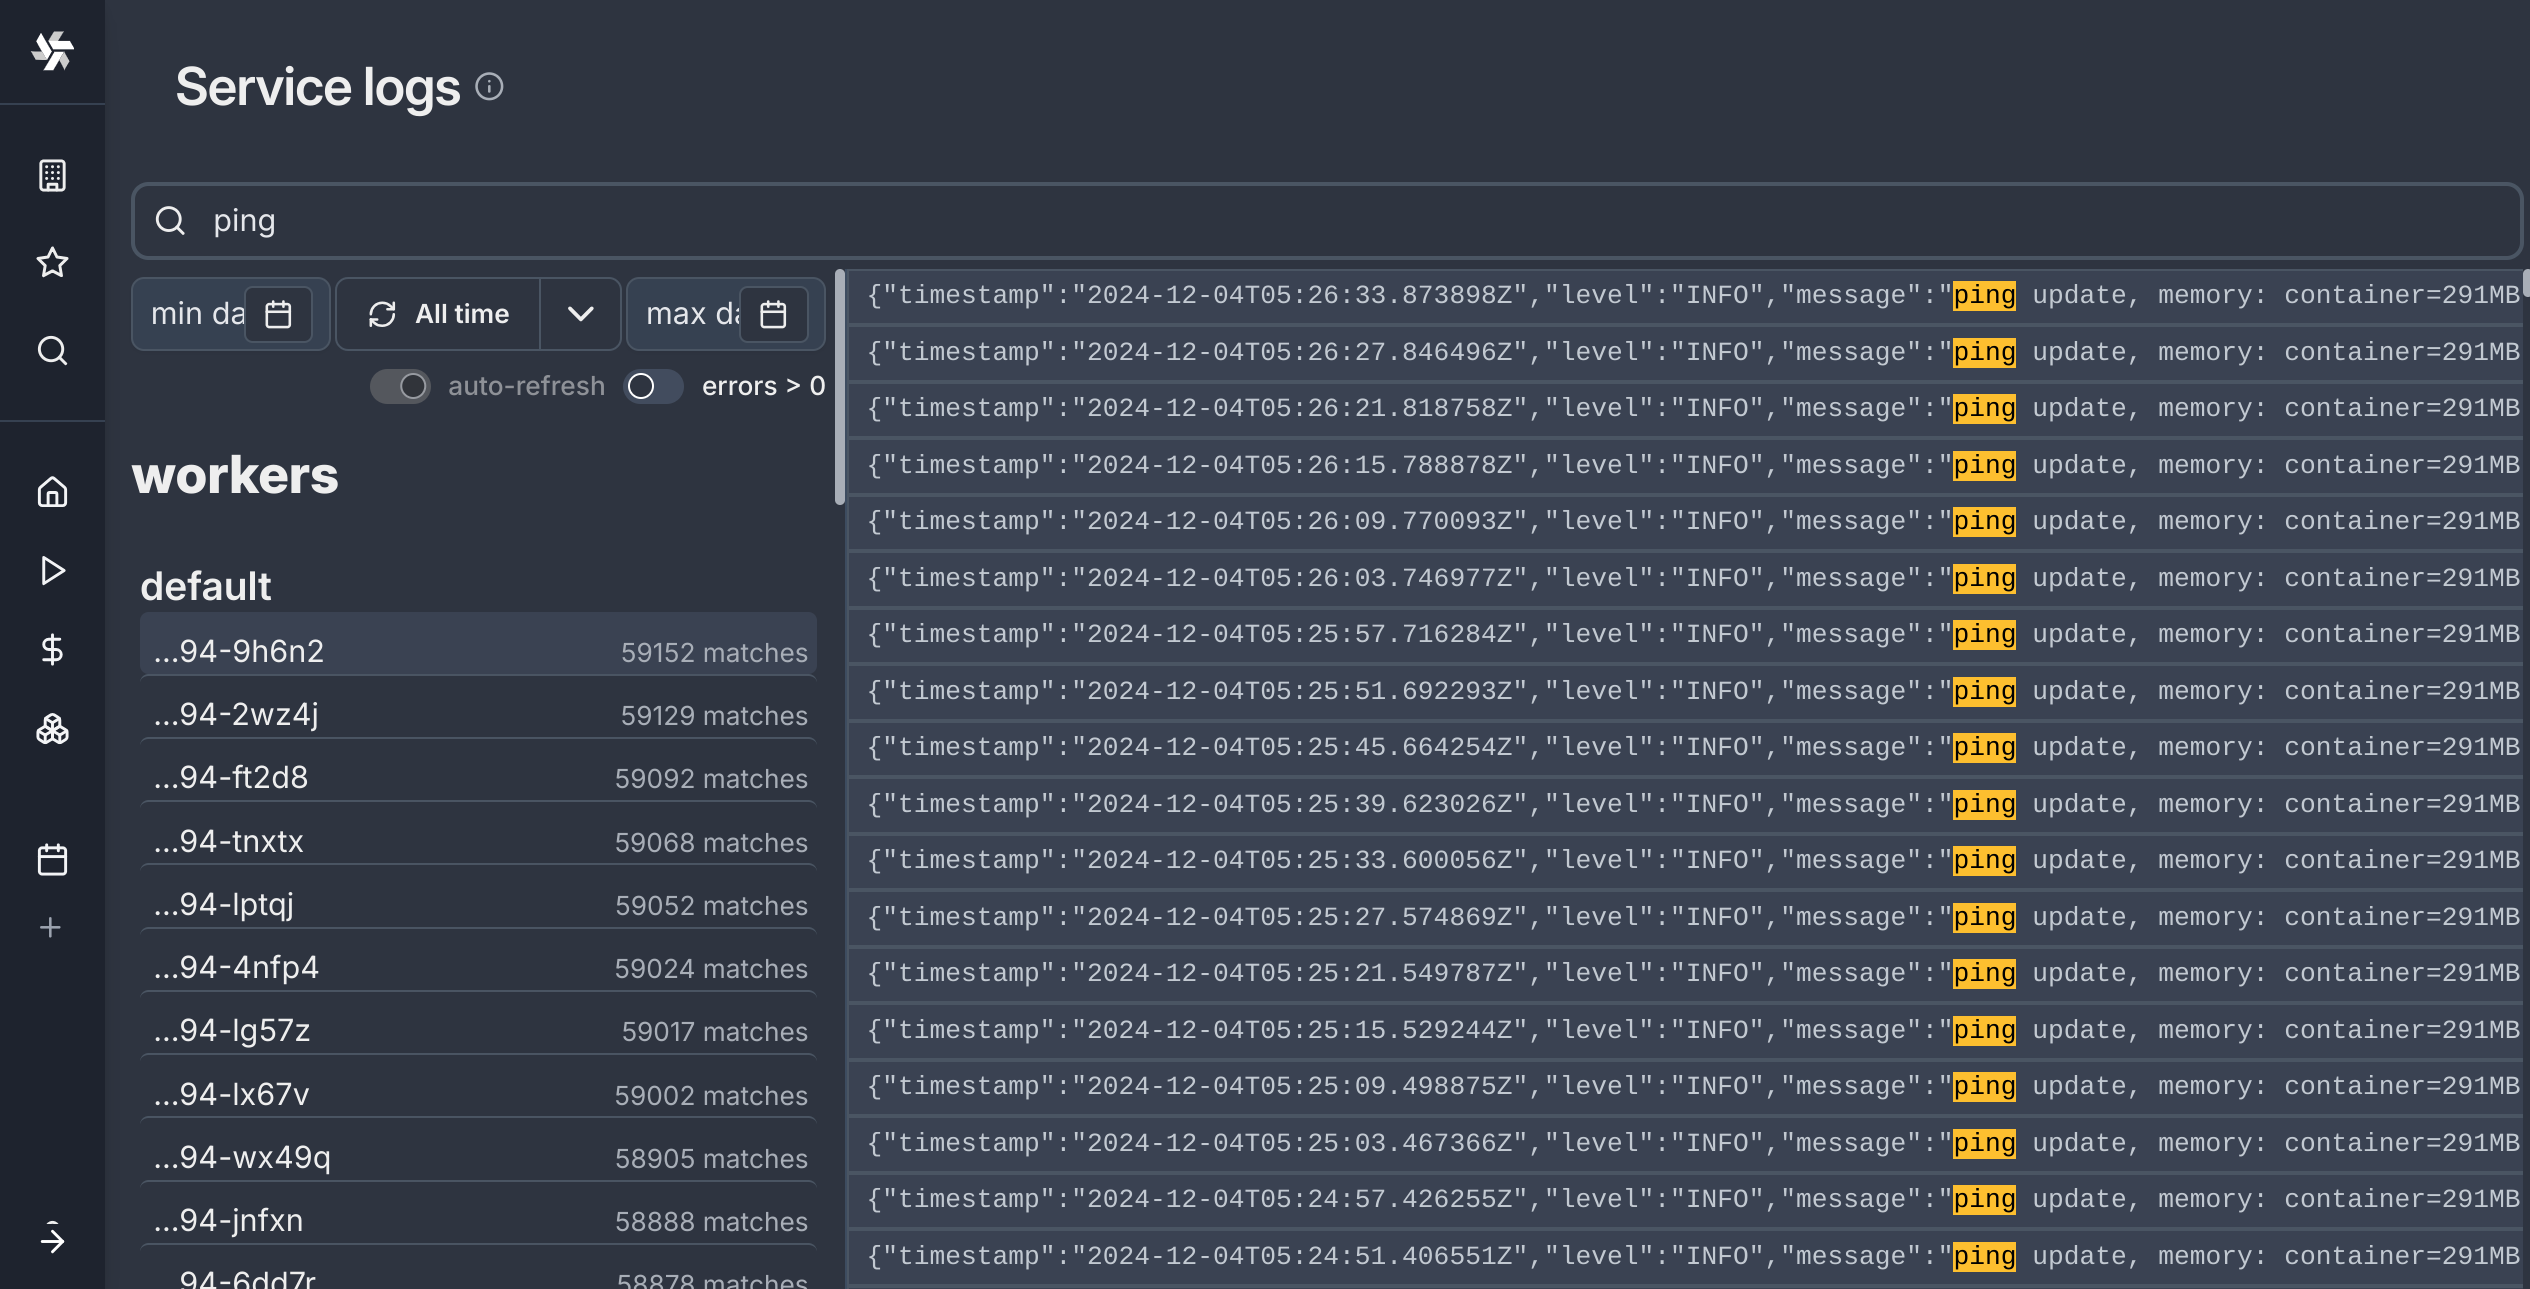Open favorites star icon in sidebar
This screenshot has width=2530, height=1289.
click(x=52, y=263)
